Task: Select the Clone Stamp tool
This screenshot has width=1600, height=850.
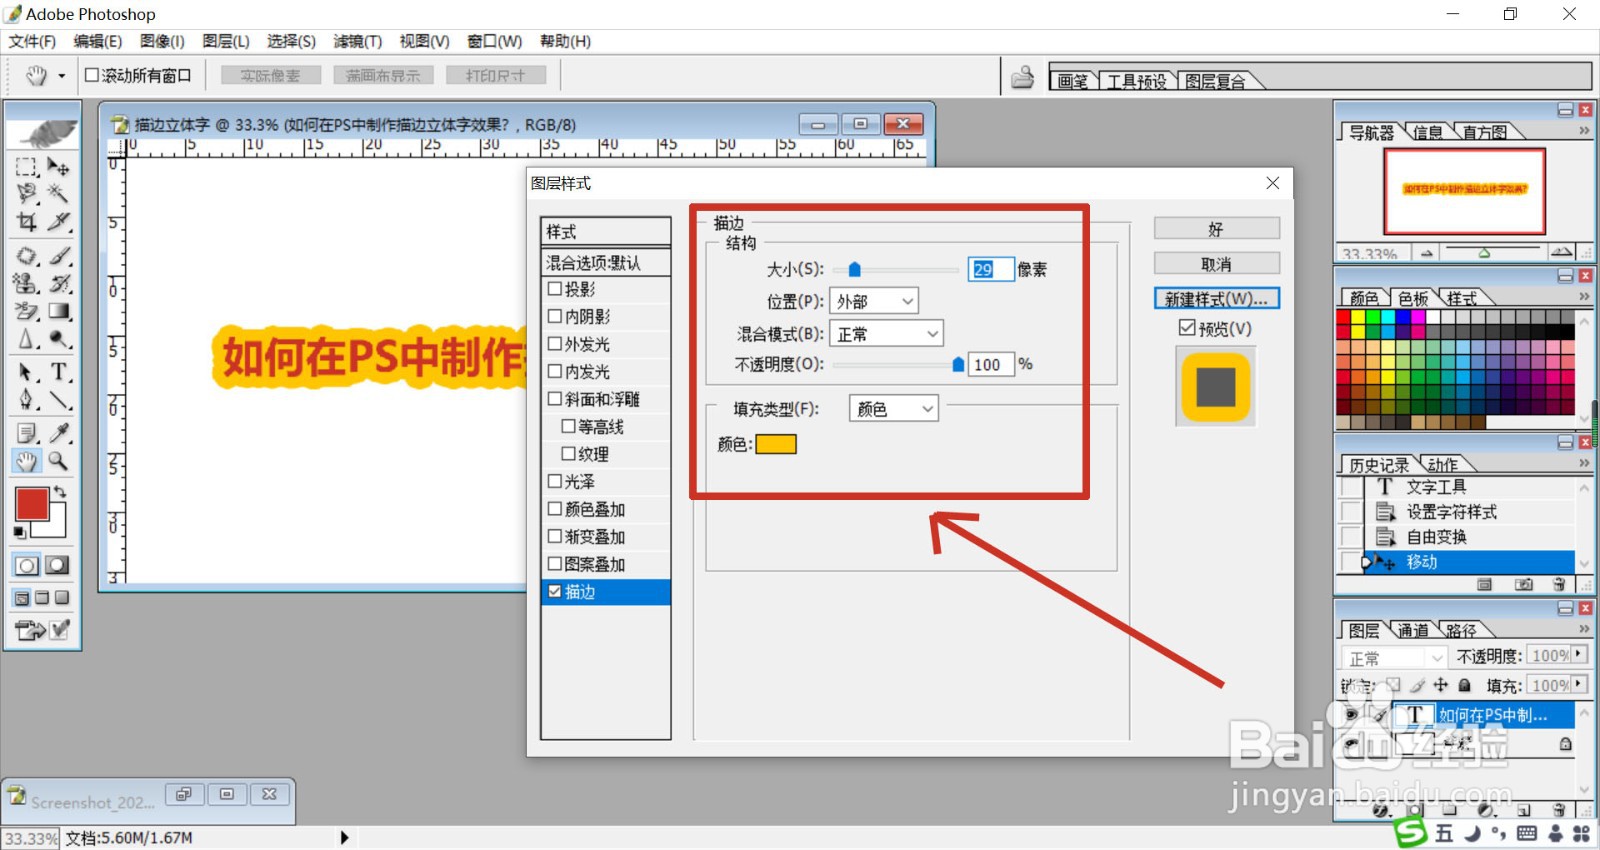Action: [27, 284]
